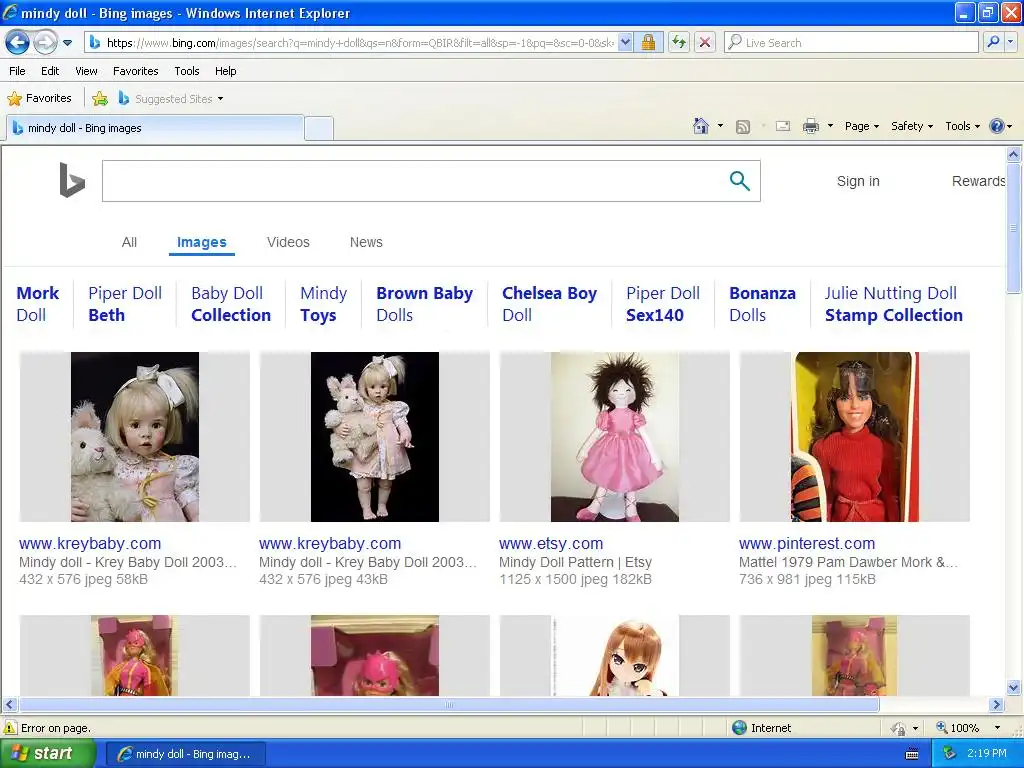
Task: Click Add to Favorites Bar star icon
Action: click(100, 99)
